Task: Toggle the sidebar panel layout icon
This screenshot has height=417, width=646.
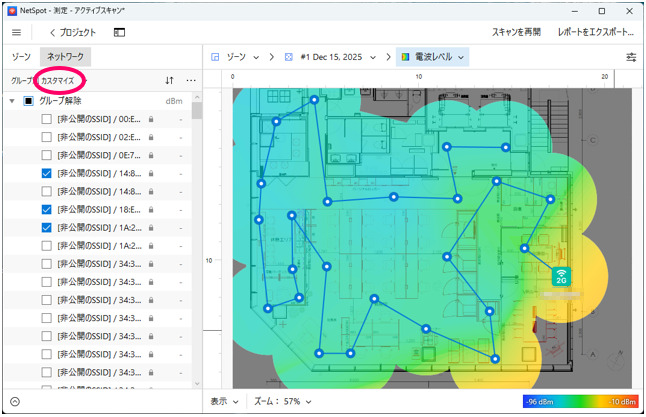Action: point(119,32)
